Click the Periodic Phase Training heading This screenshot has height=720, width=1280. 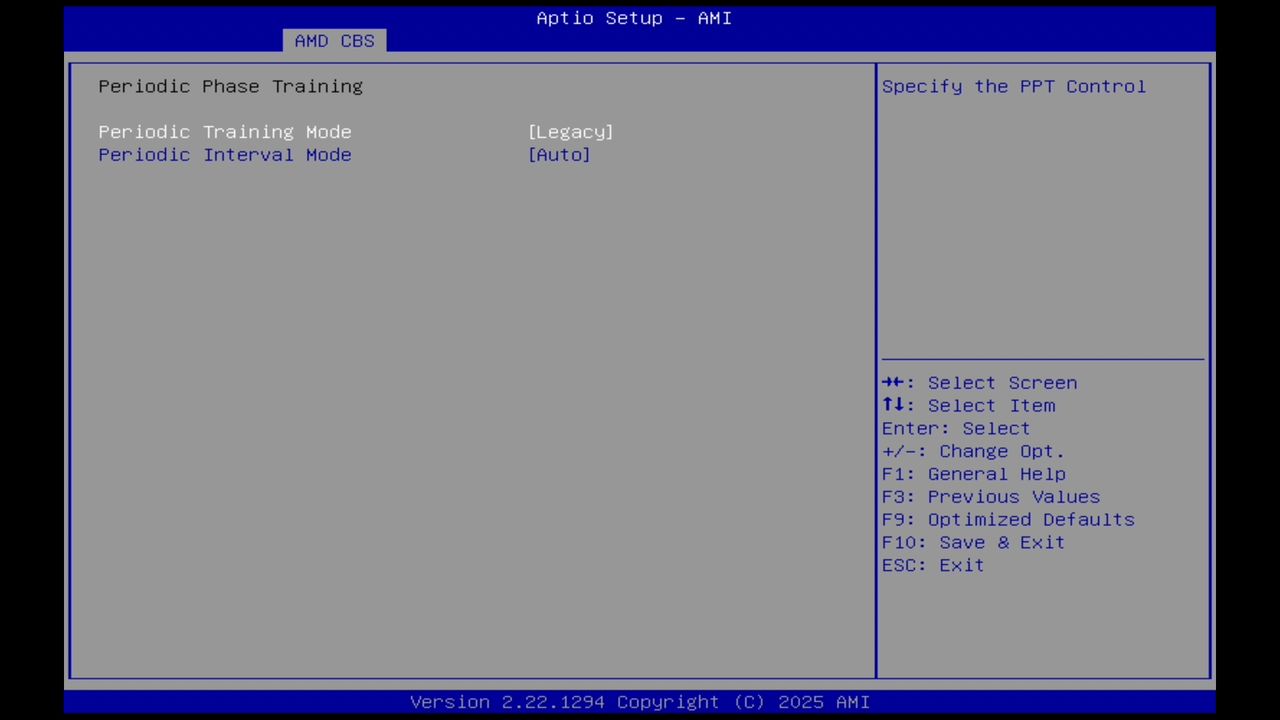(x=230, y=86)
